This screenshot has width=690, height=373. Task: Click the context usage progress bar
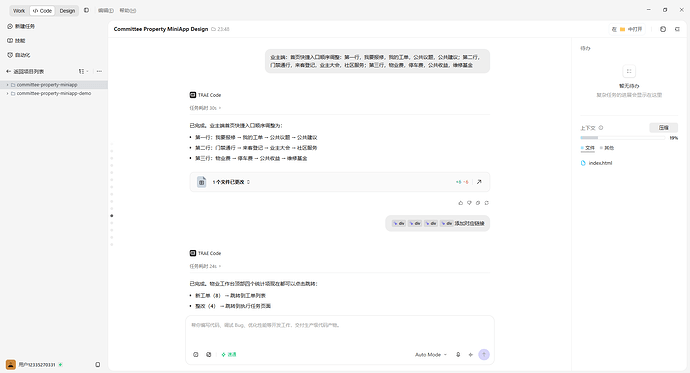pyautogui.click(x=623, y=138)
